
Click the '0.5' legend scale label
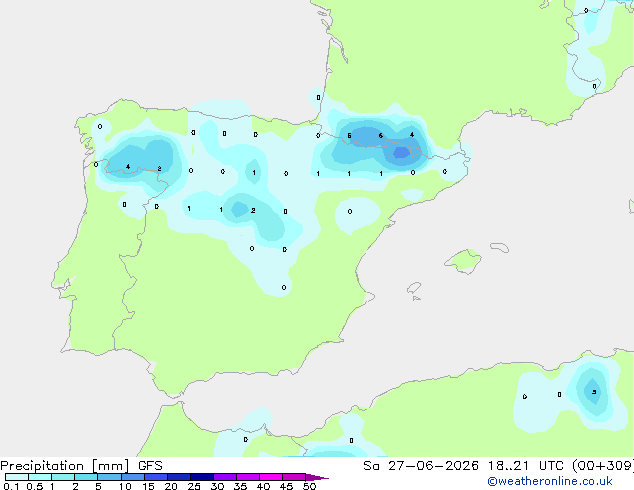pos(34,486)
